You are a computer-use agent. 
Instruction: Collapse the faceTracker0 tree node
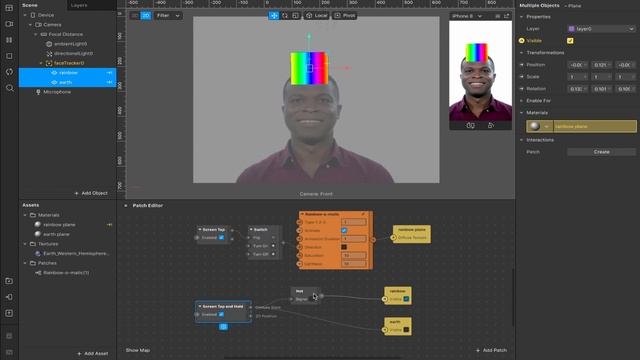(41, 63)
